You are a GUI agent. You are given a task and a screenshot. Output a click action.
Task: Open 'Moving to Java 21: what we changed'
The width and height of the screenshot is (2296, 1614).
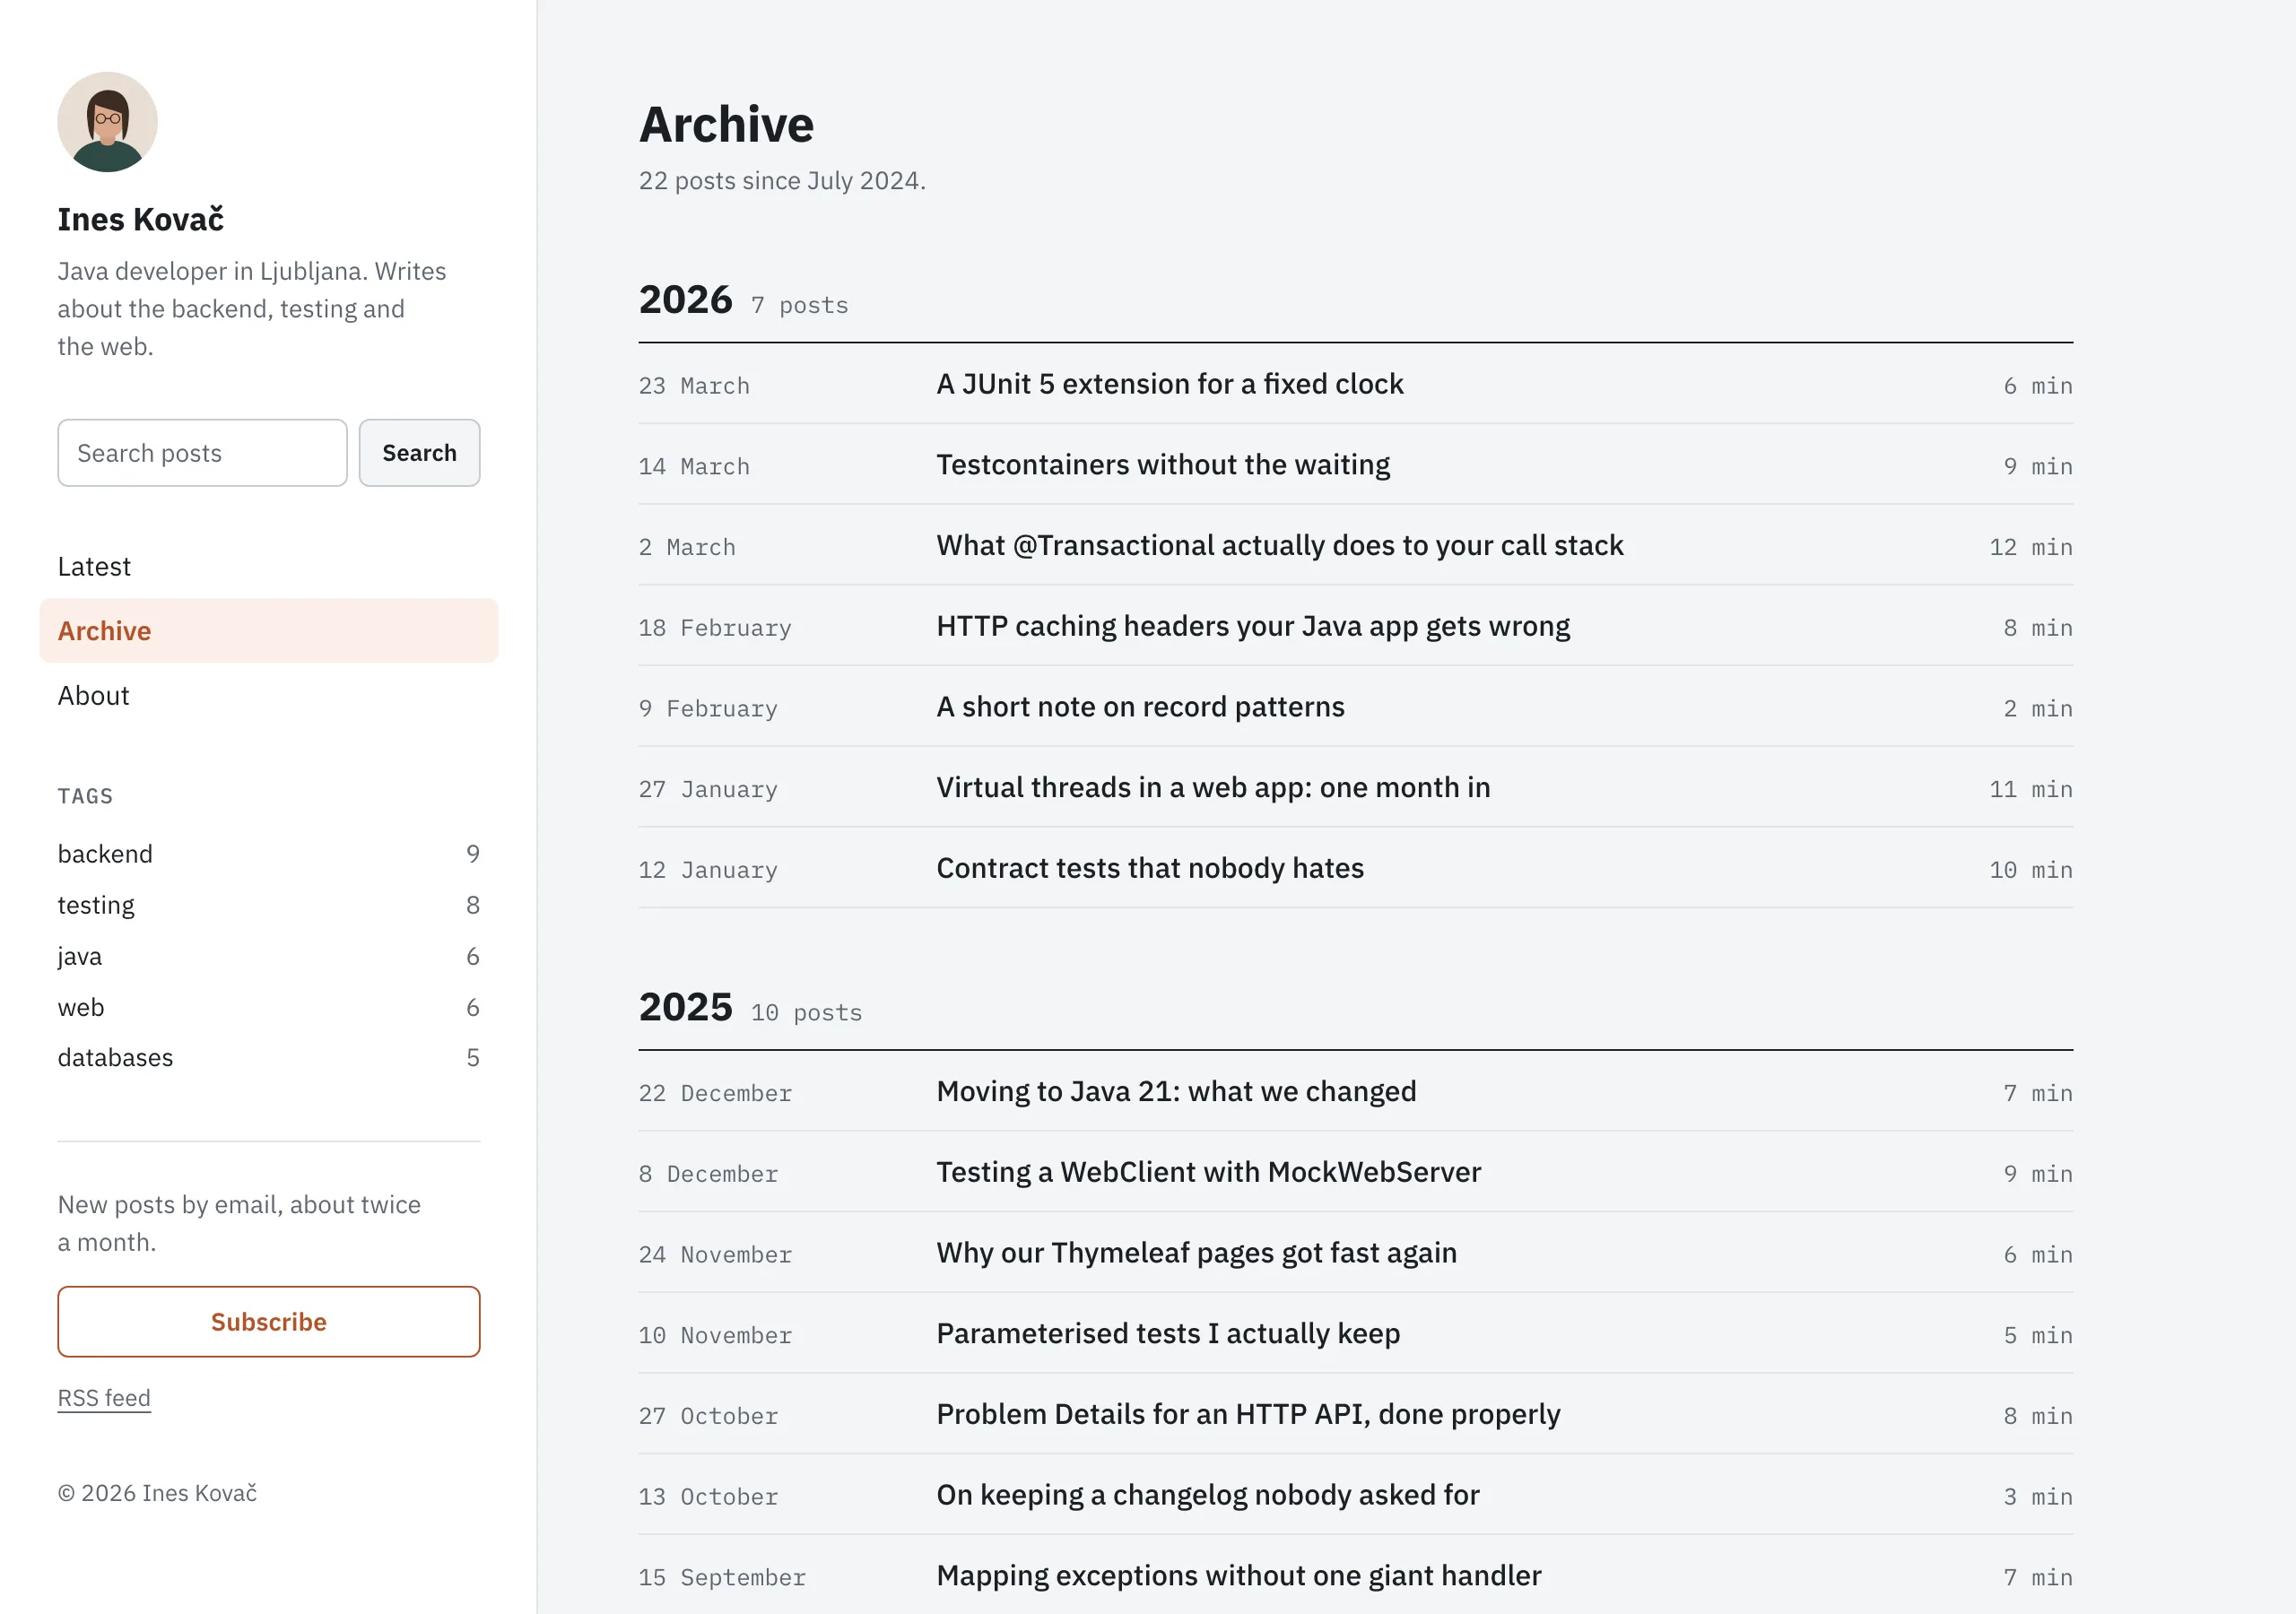(x=1176, y=1091)
